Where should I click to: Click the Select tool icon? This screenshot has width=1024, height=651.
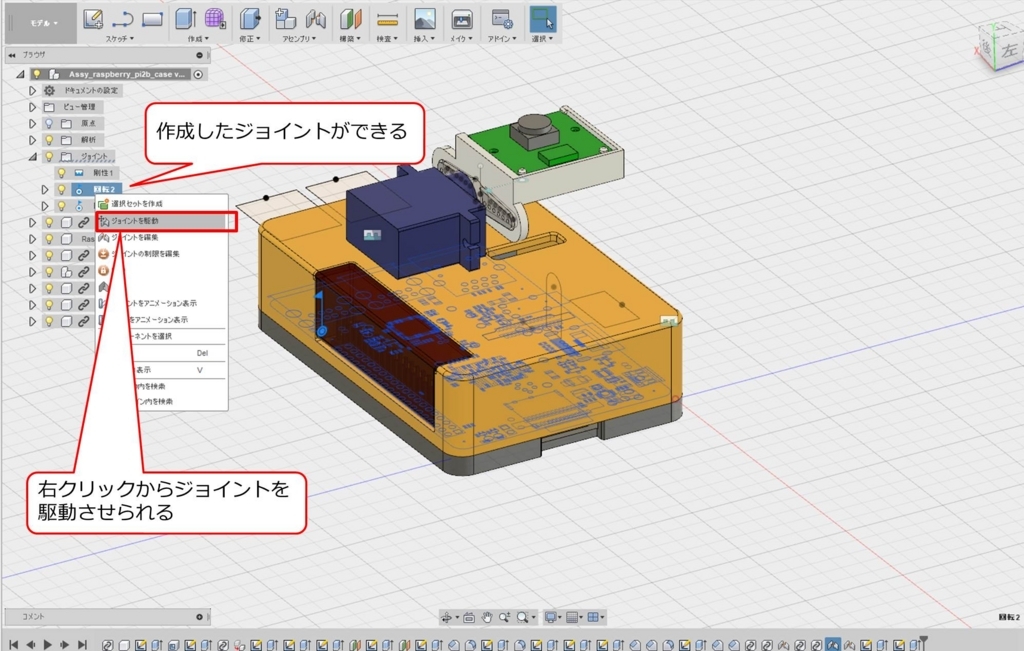point(542,19)
